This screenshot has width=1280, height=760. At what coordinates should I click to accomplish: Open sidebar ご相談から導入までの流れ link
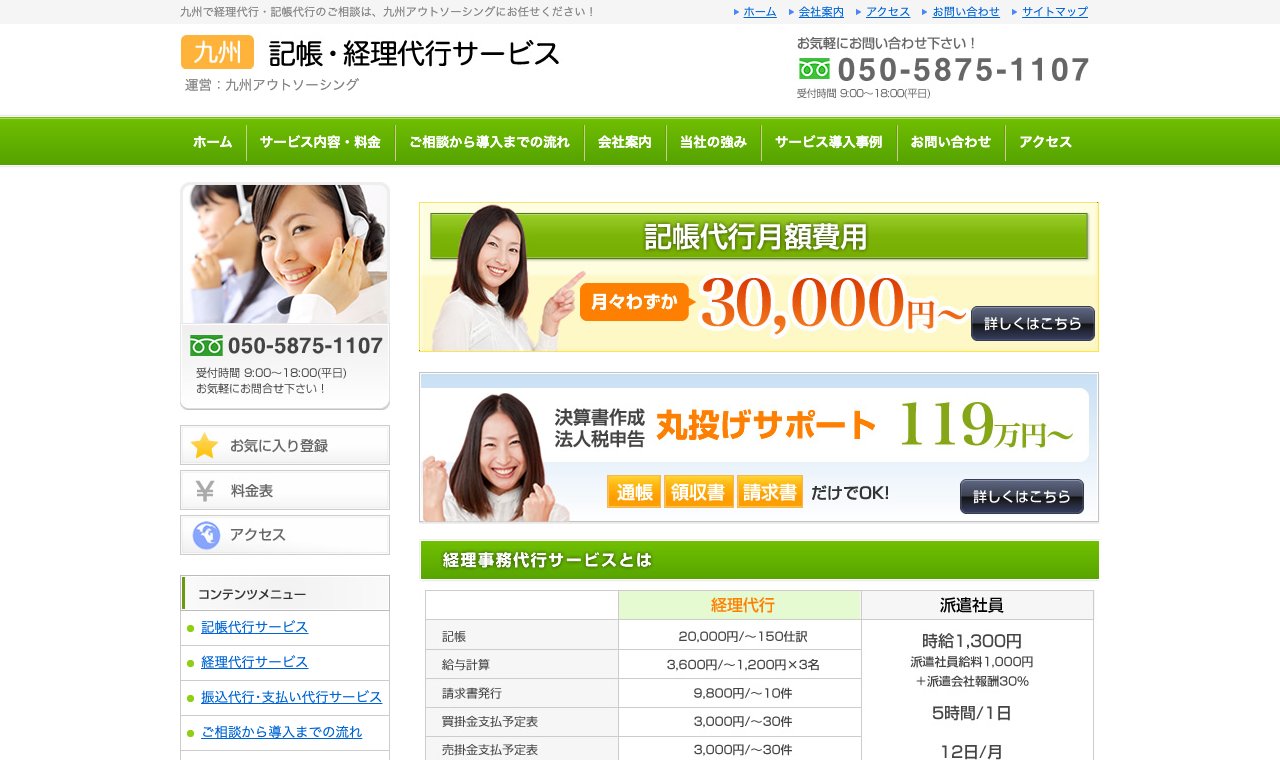click(x=282, y=732)
